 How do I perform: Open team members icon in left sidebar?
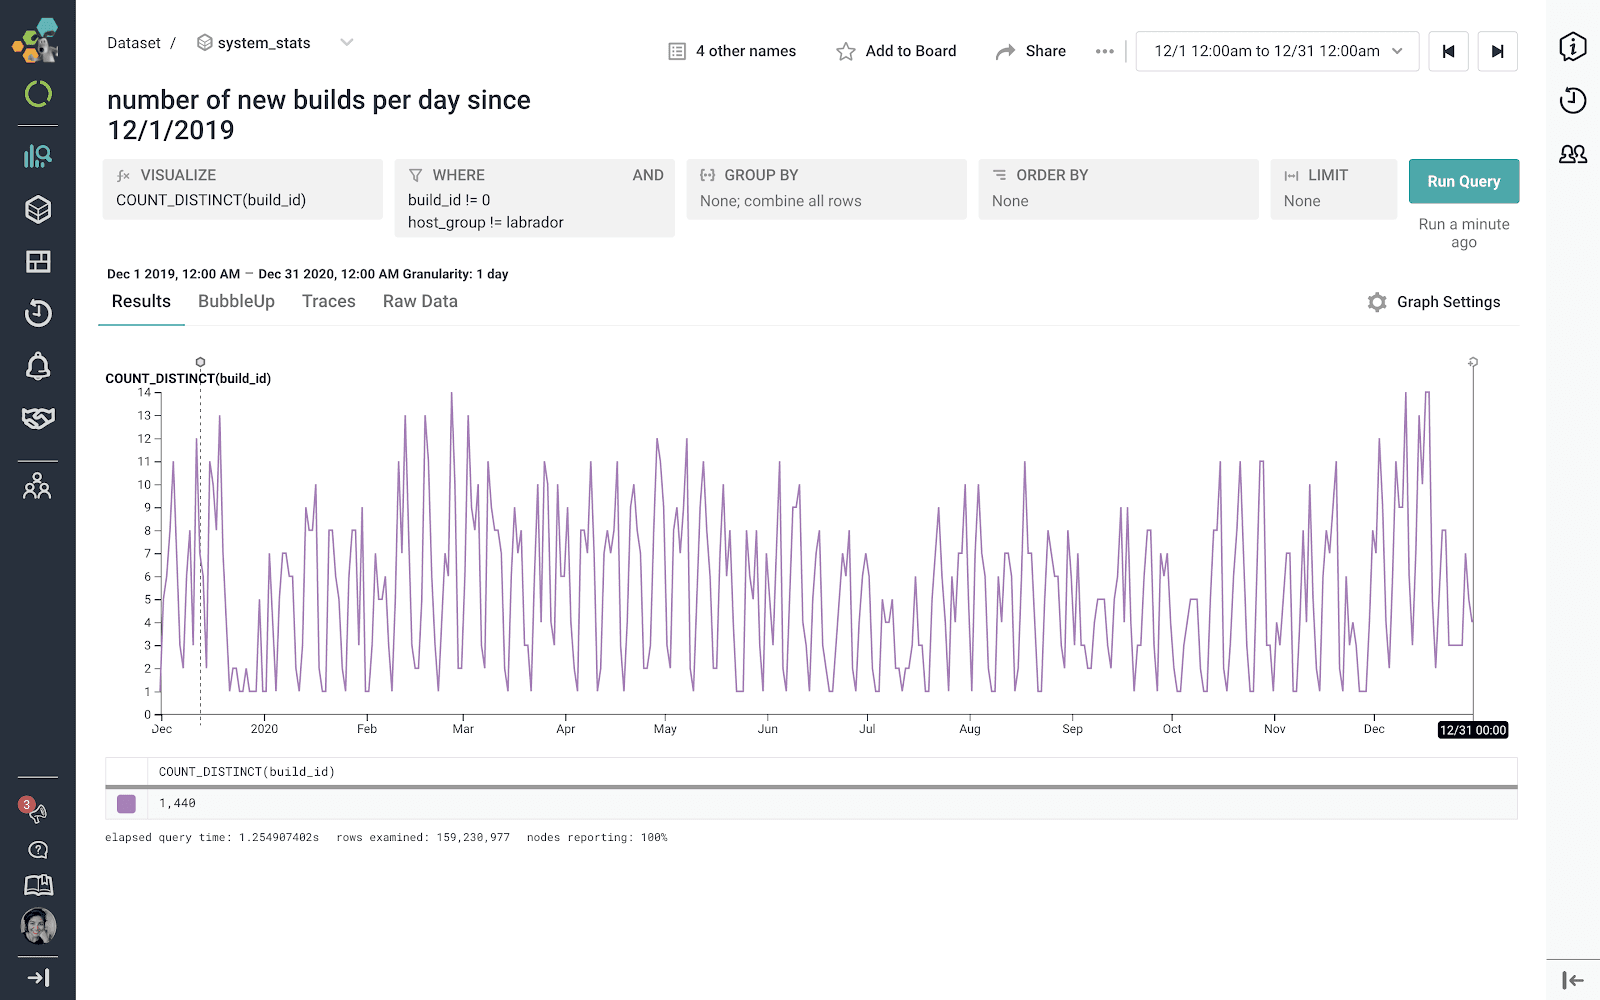click(x=38, y=487)
